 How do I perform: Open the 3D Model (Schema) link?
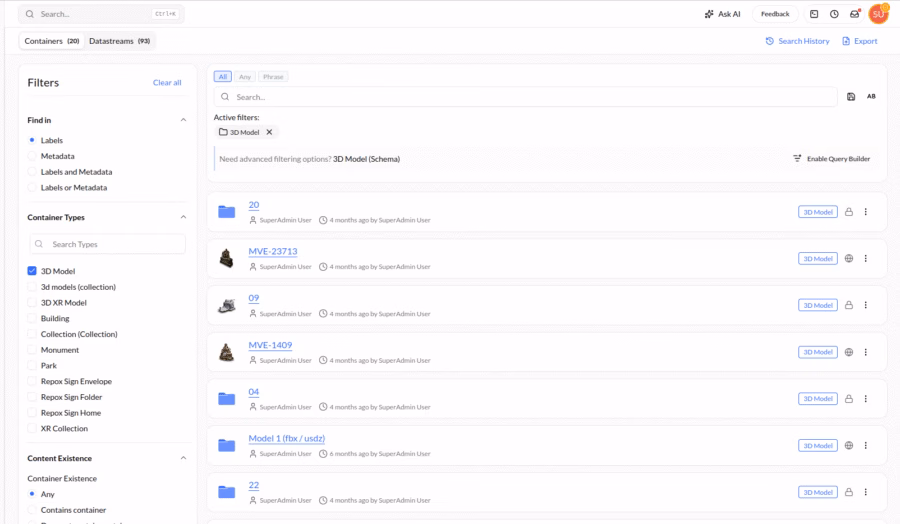coord(366,159)
